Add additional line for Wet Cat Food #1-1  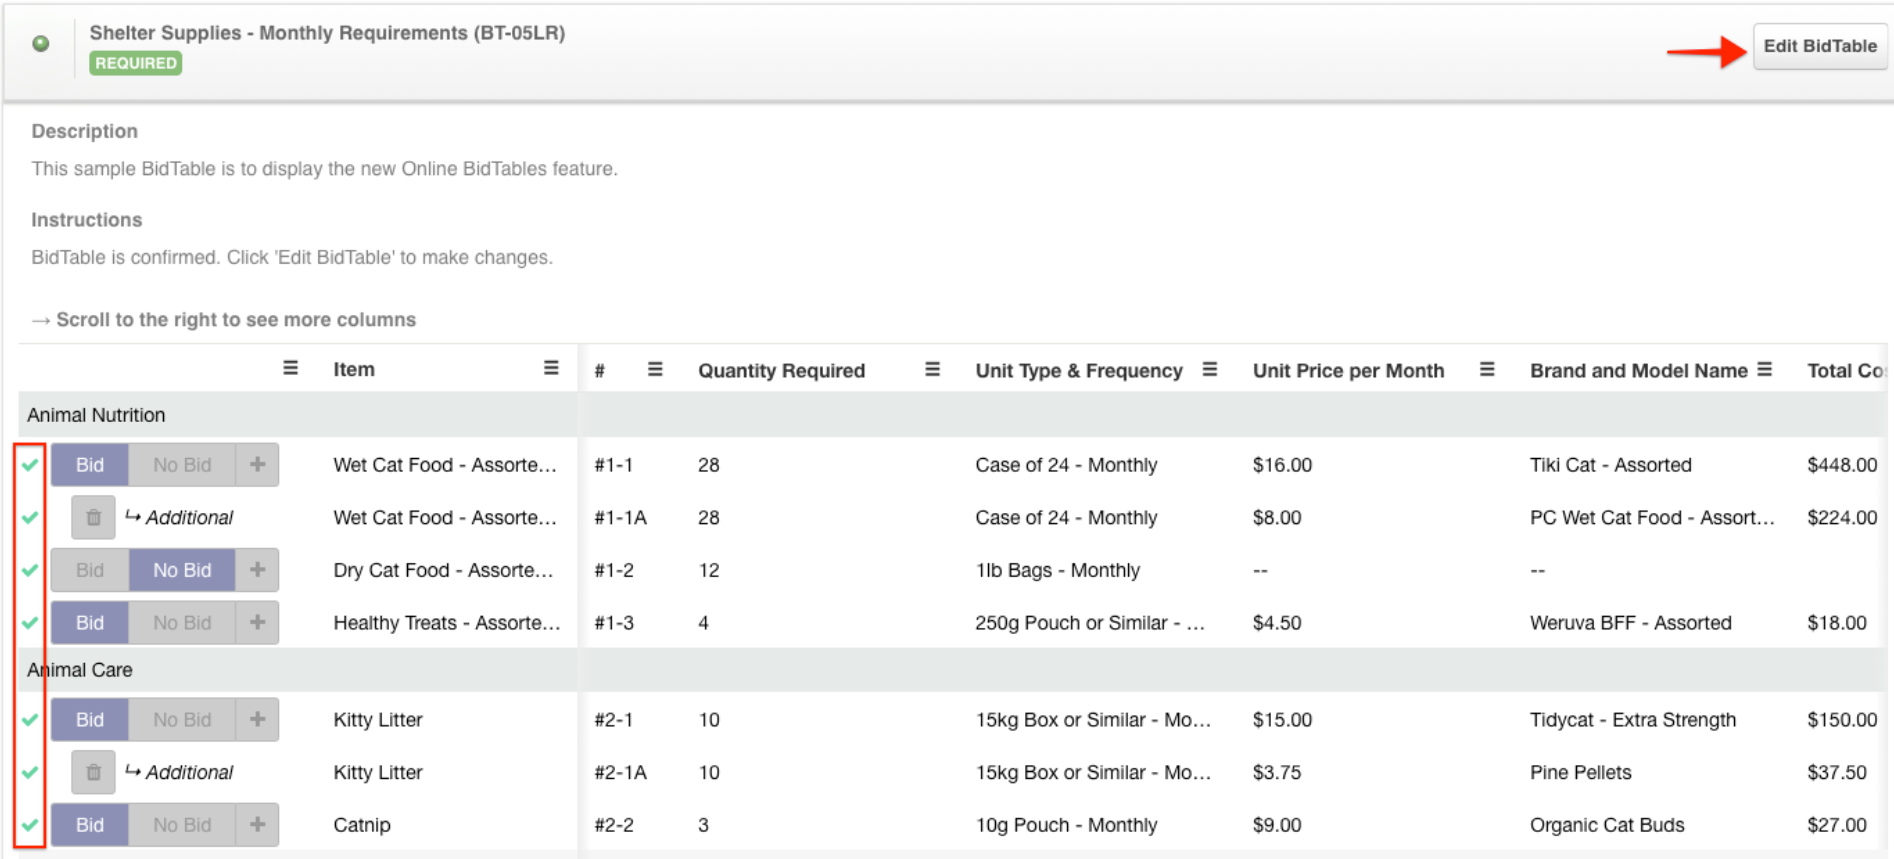257,465
